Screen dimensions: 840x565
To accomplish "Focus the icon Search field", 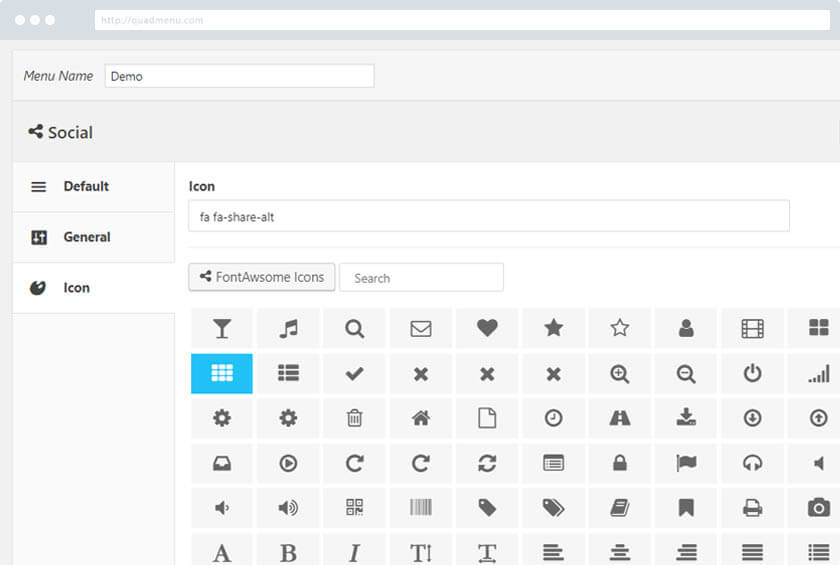I will [421, 278].
